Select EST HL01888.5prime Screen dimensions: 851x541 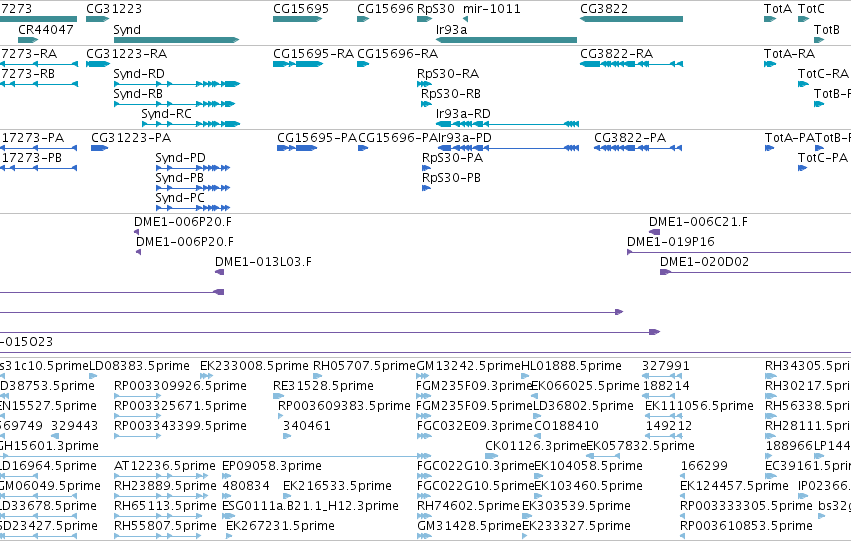click(571, 366)
